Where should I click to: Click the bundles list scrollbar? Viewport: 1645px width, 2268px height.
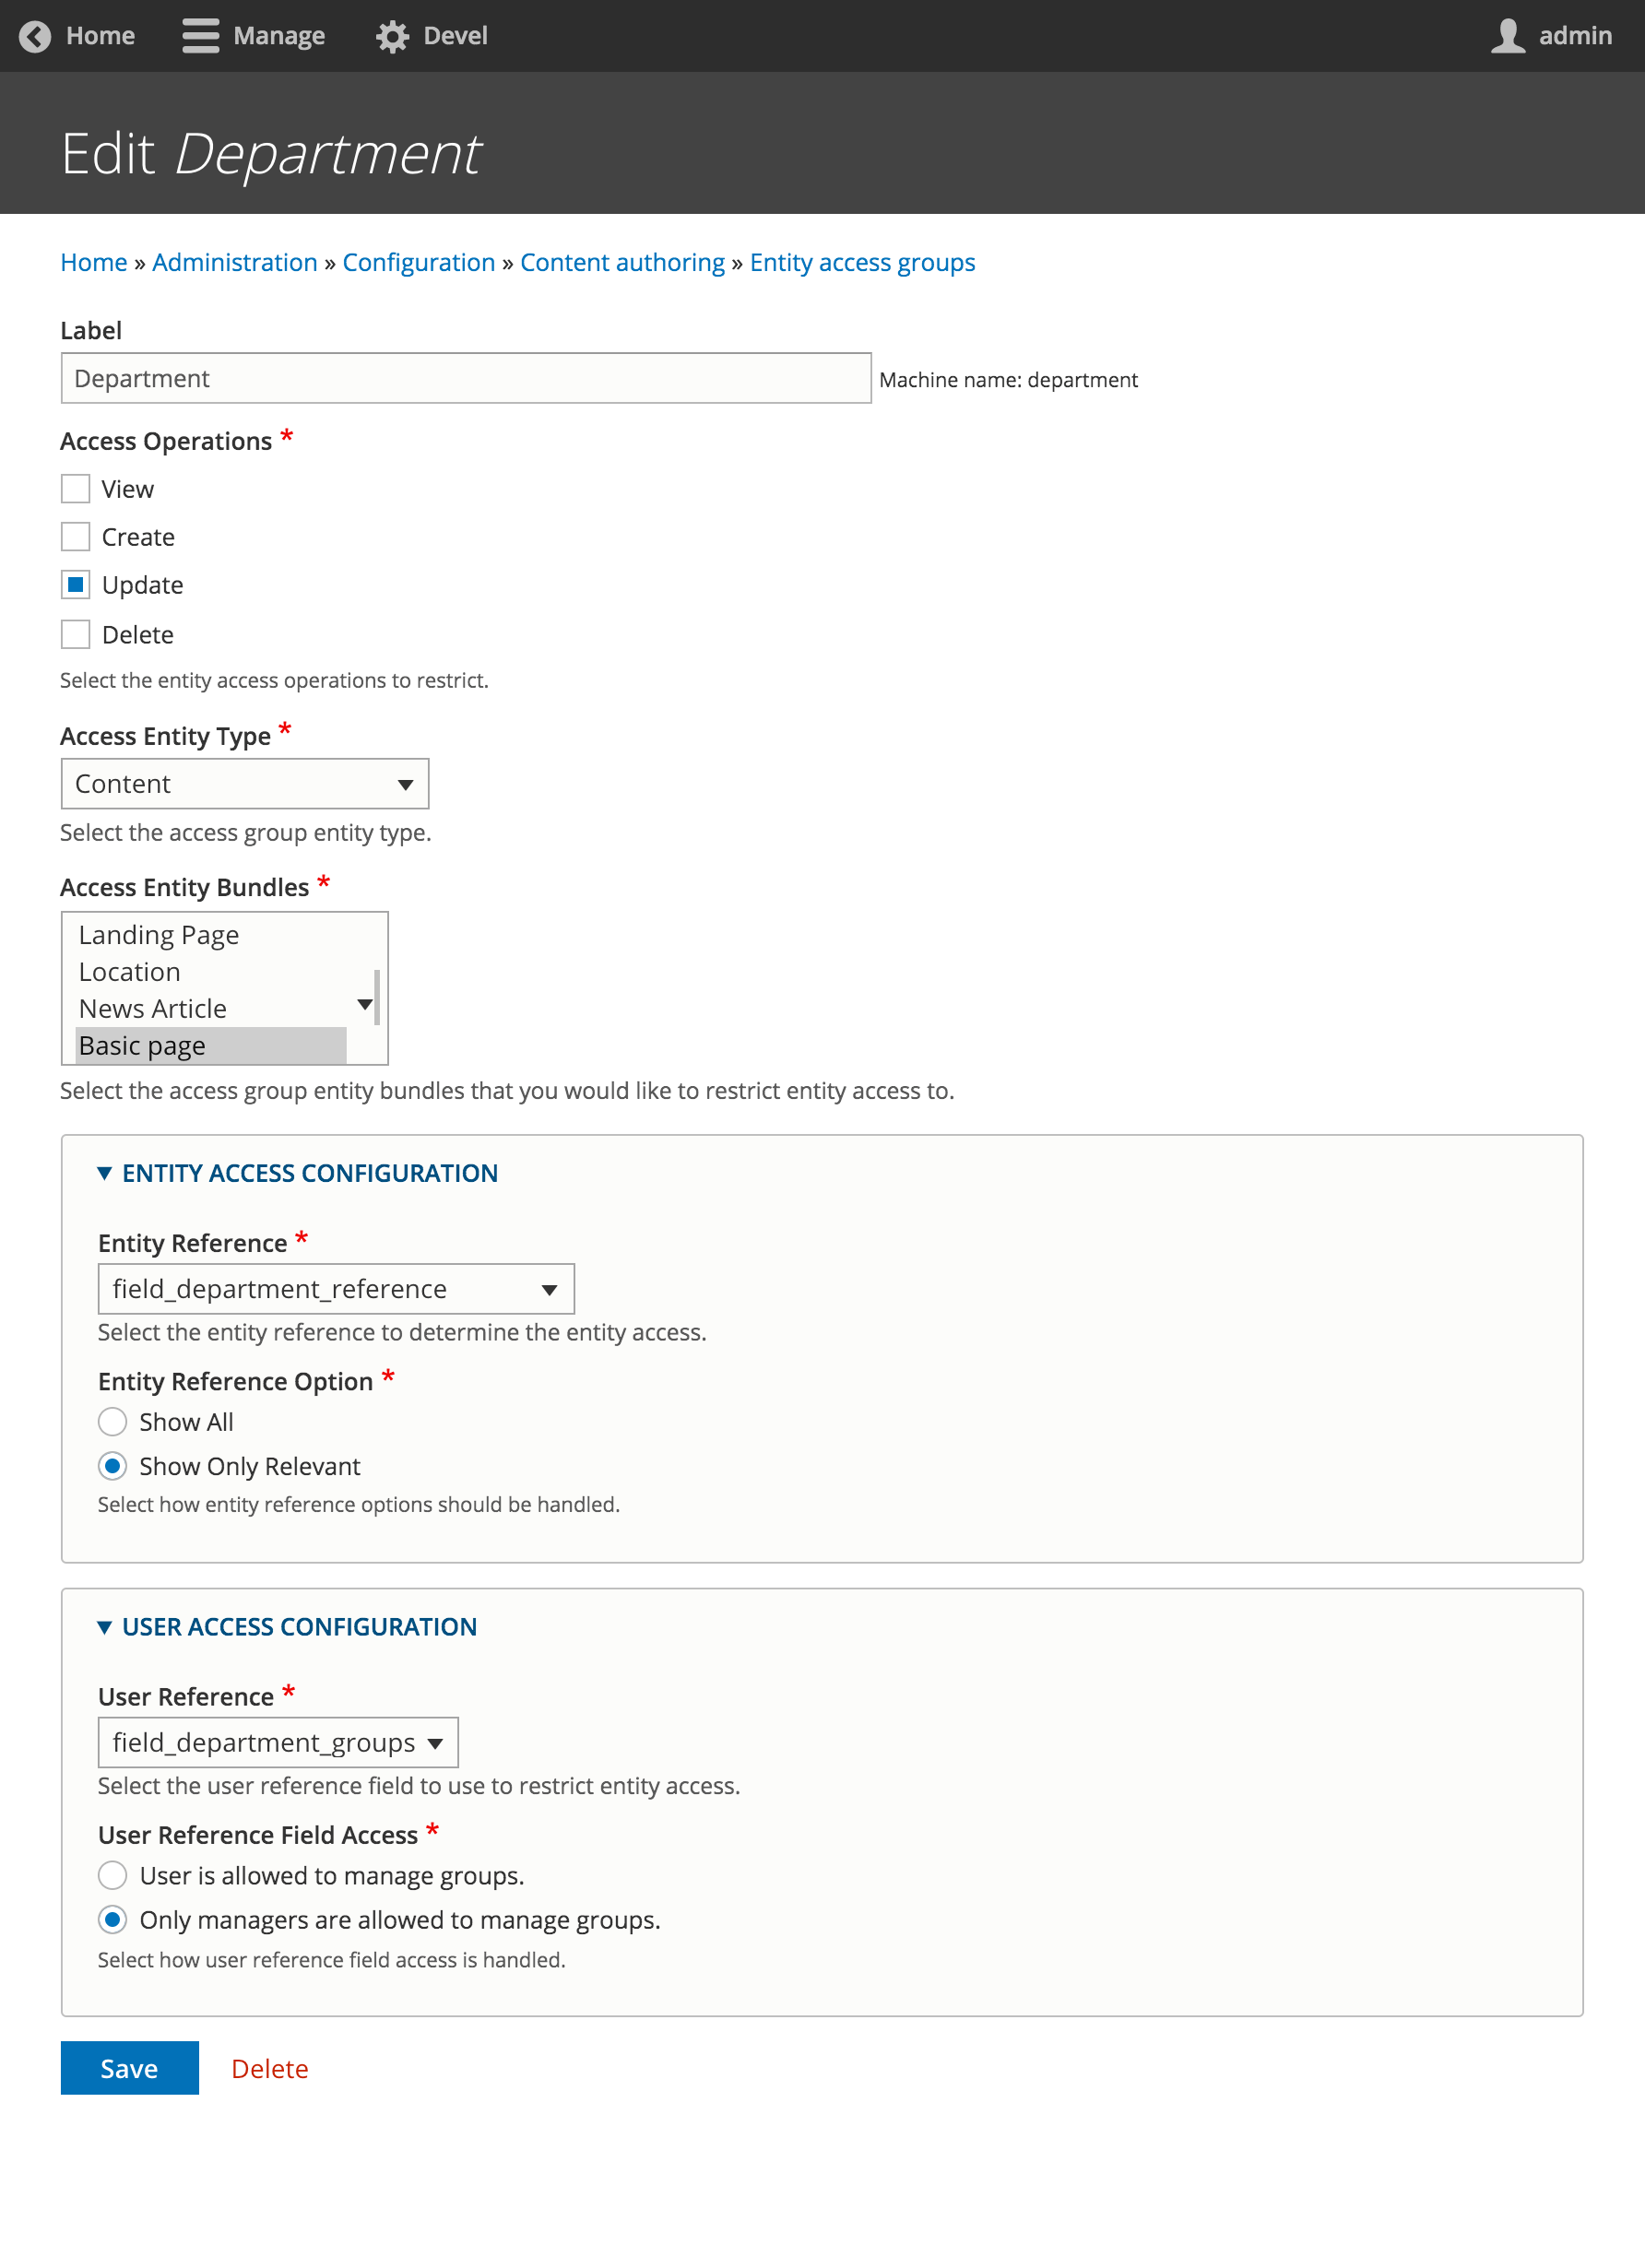(376, 997)
